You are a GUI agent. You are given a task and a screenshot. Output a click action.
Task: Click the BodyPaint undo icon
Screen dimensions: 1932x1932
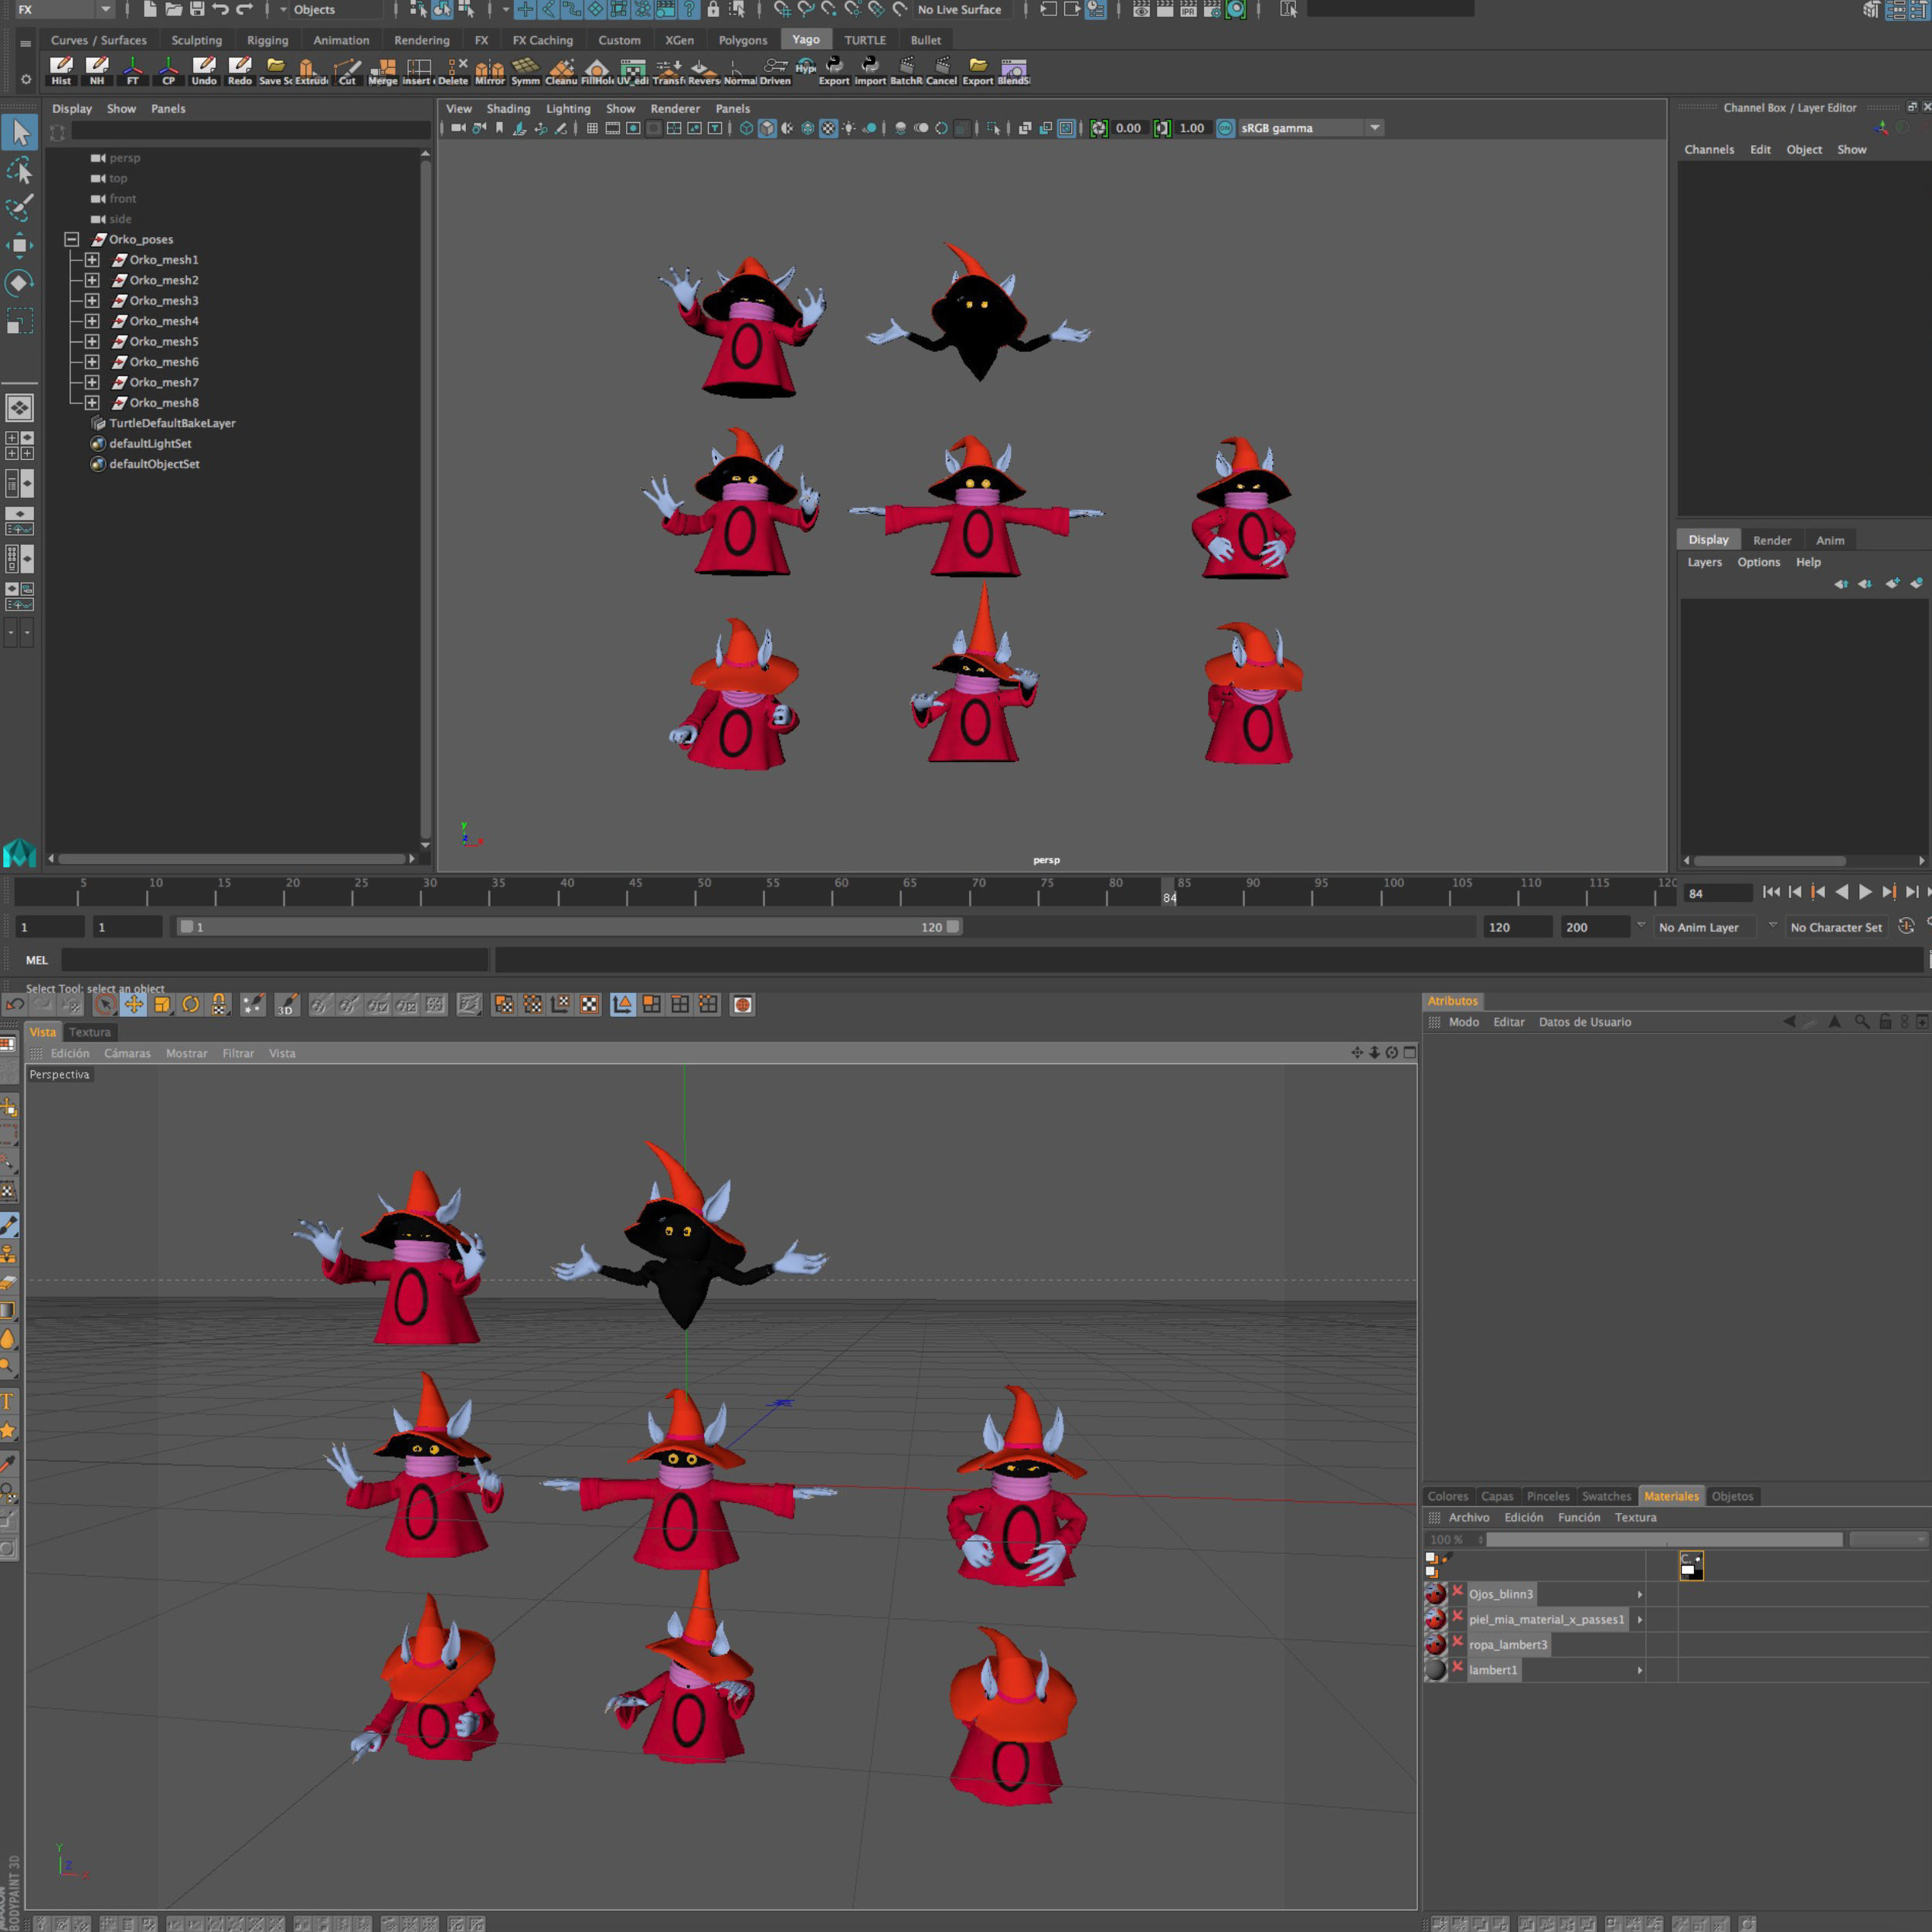point(14,1004)
